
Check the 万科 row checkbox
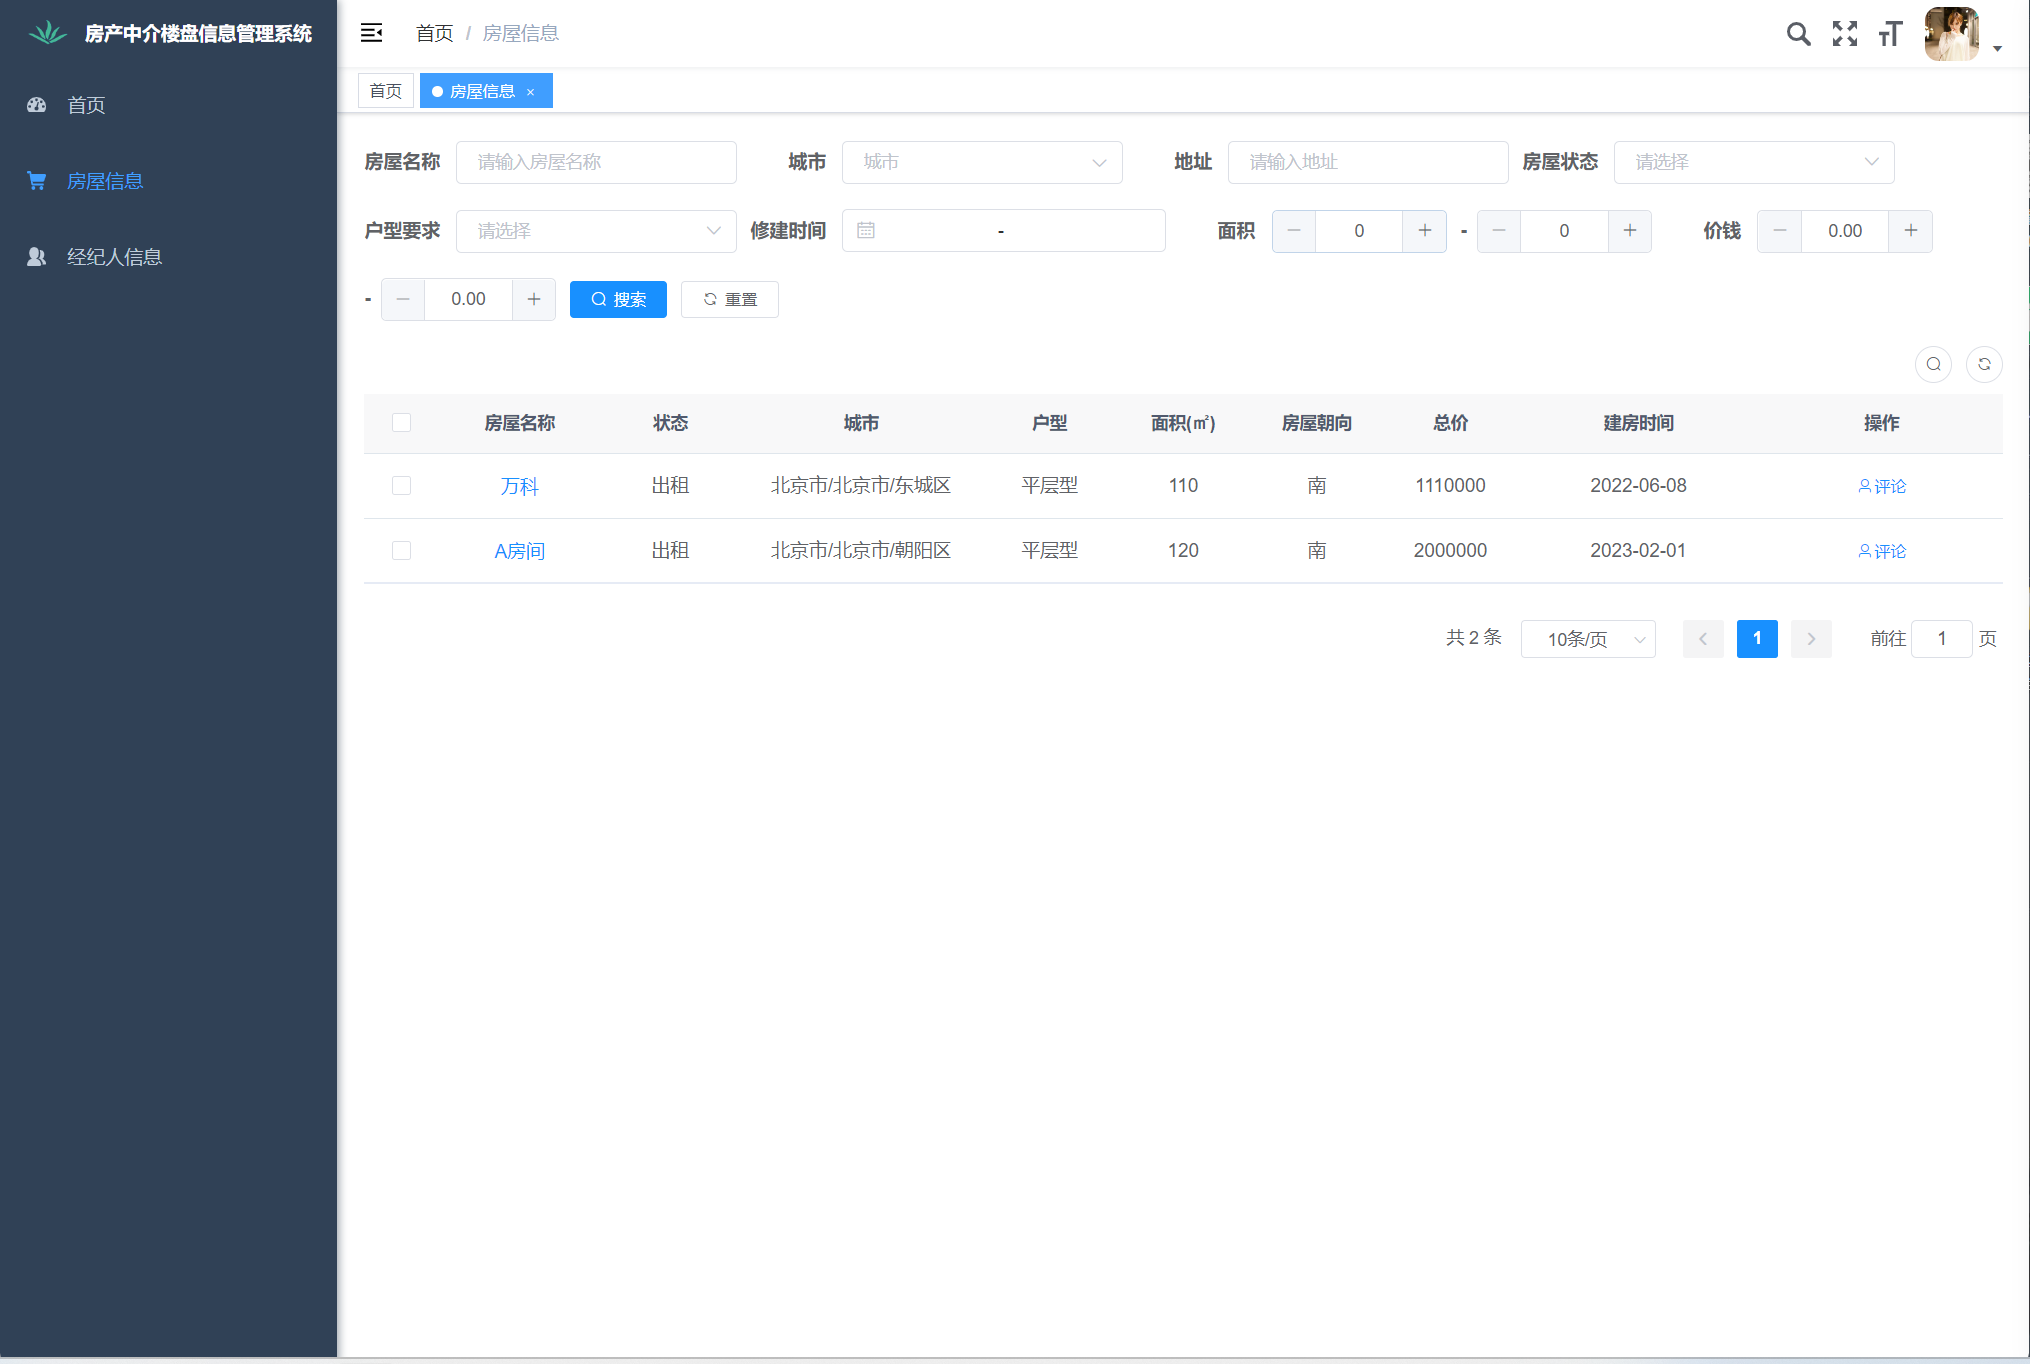click(x=402, y=486)
